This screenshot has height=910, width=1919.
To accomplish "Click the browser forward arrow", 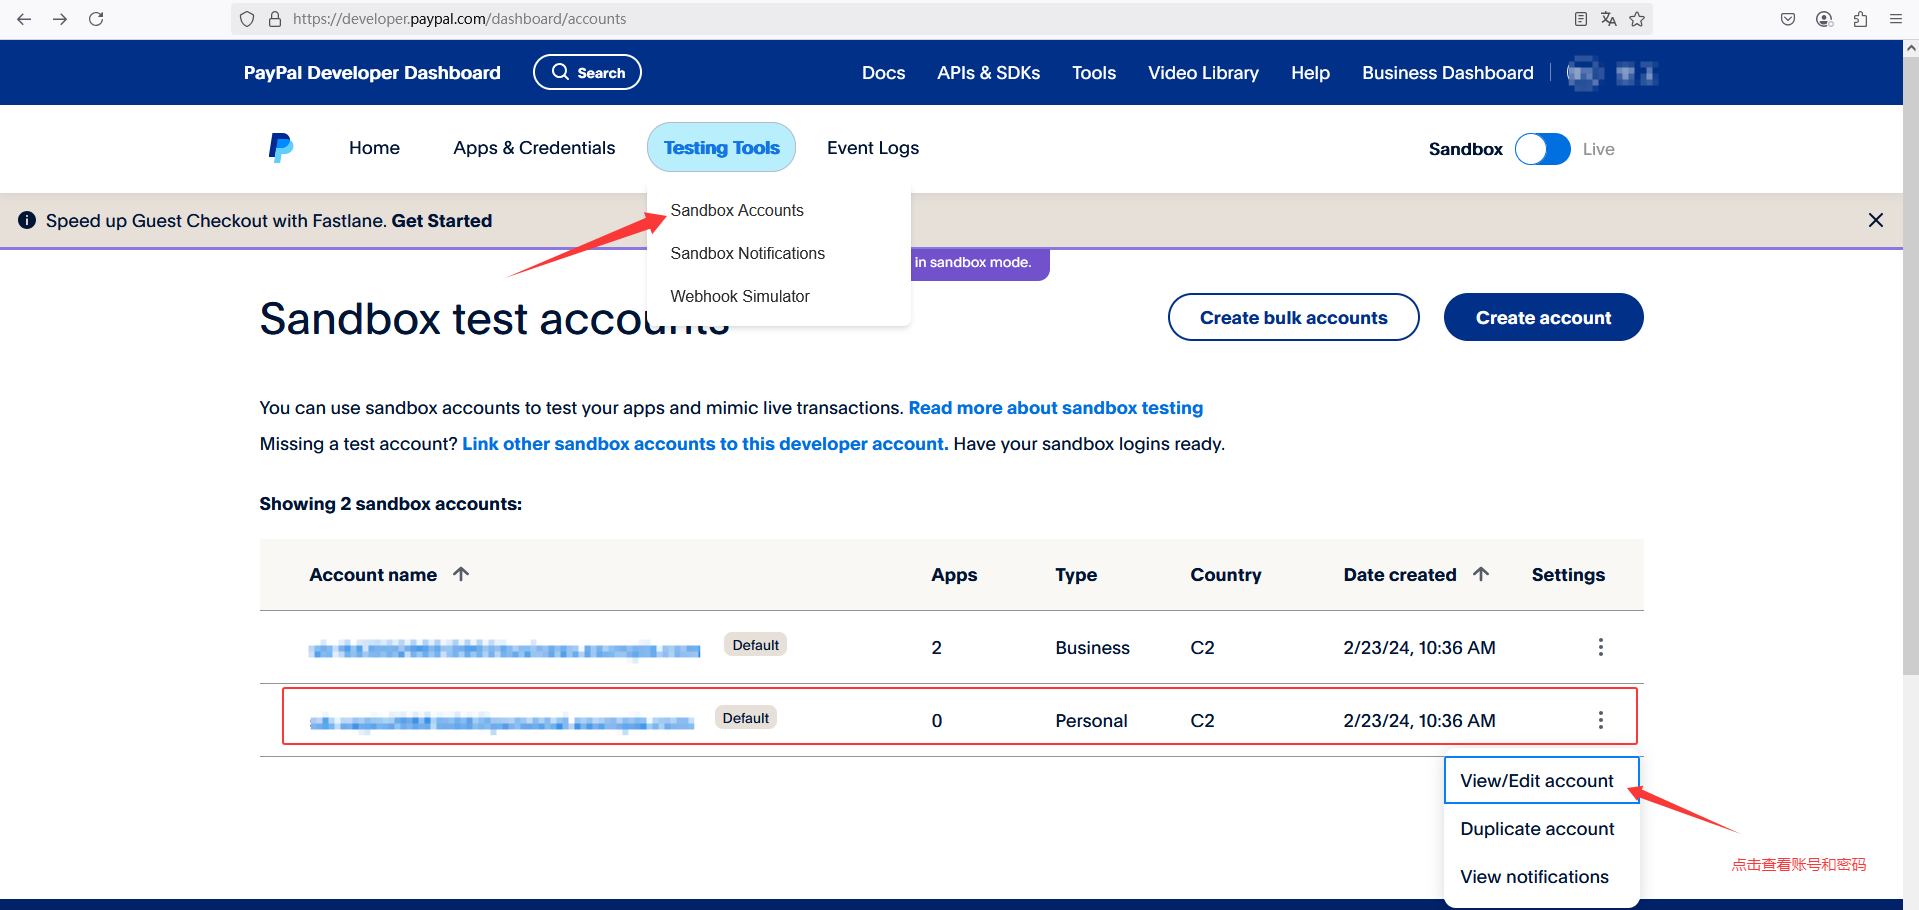I will pos(60,19).
